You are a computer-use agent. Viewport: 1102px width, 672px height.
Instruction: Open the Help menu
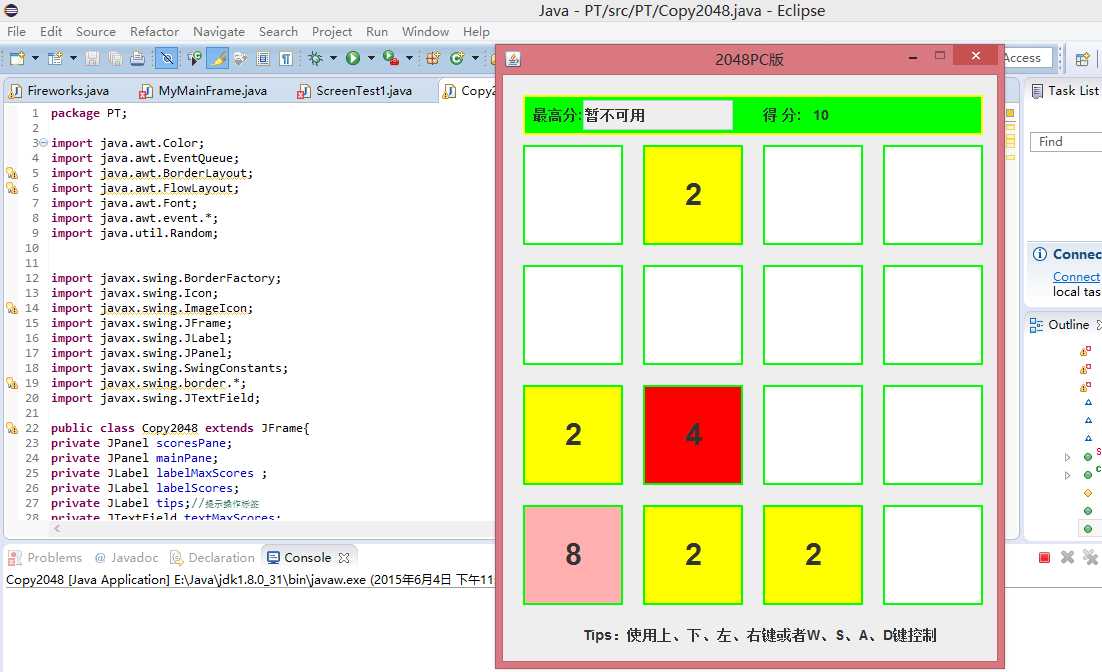[x=476, y=32]
